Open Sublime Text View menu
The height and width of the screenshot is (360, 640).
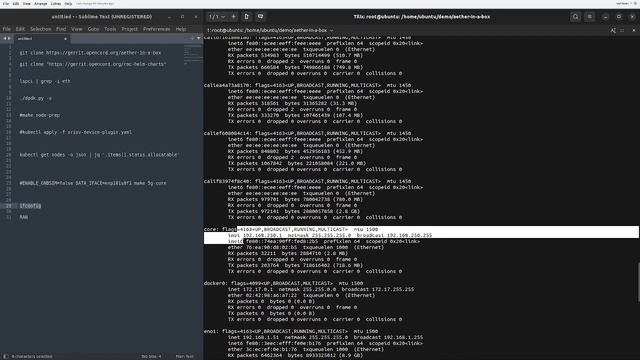(77, 29)
